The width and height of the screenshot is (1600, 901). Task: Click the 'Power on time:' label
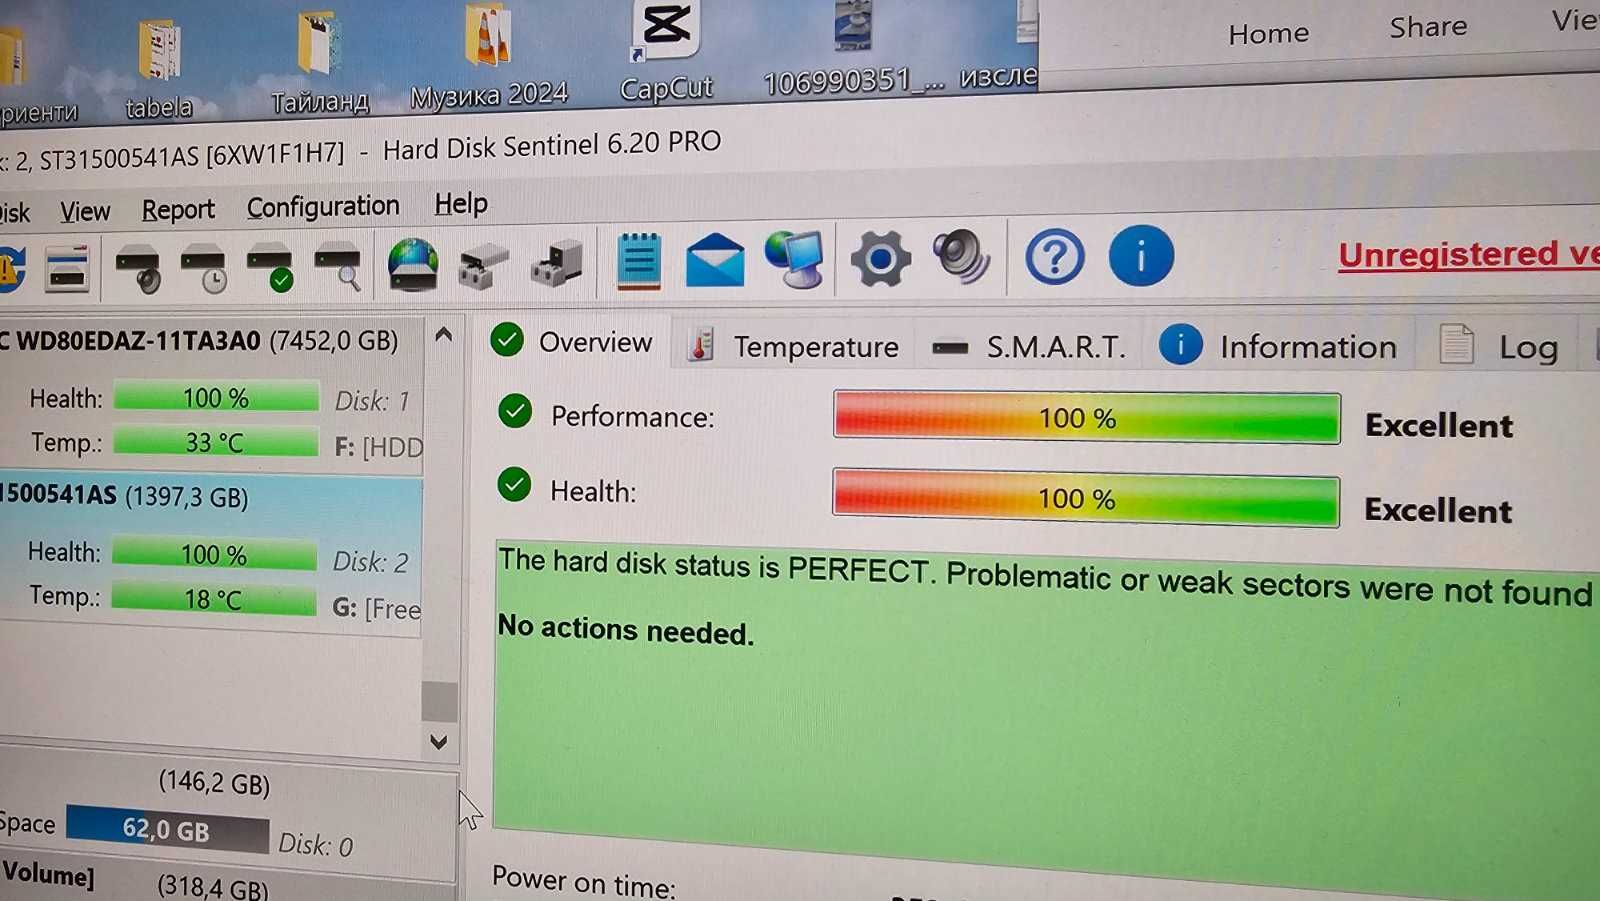584,882
